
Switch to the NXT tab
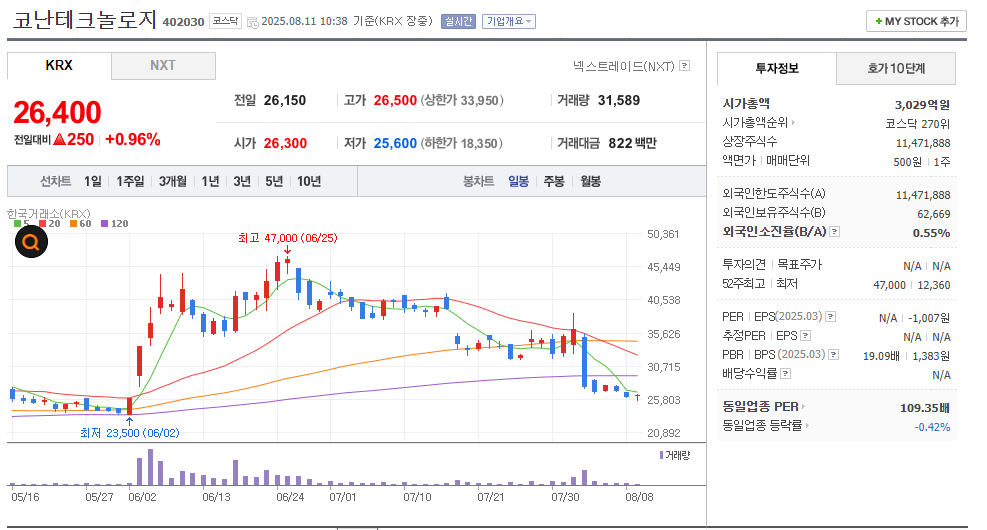coord(163,65)
